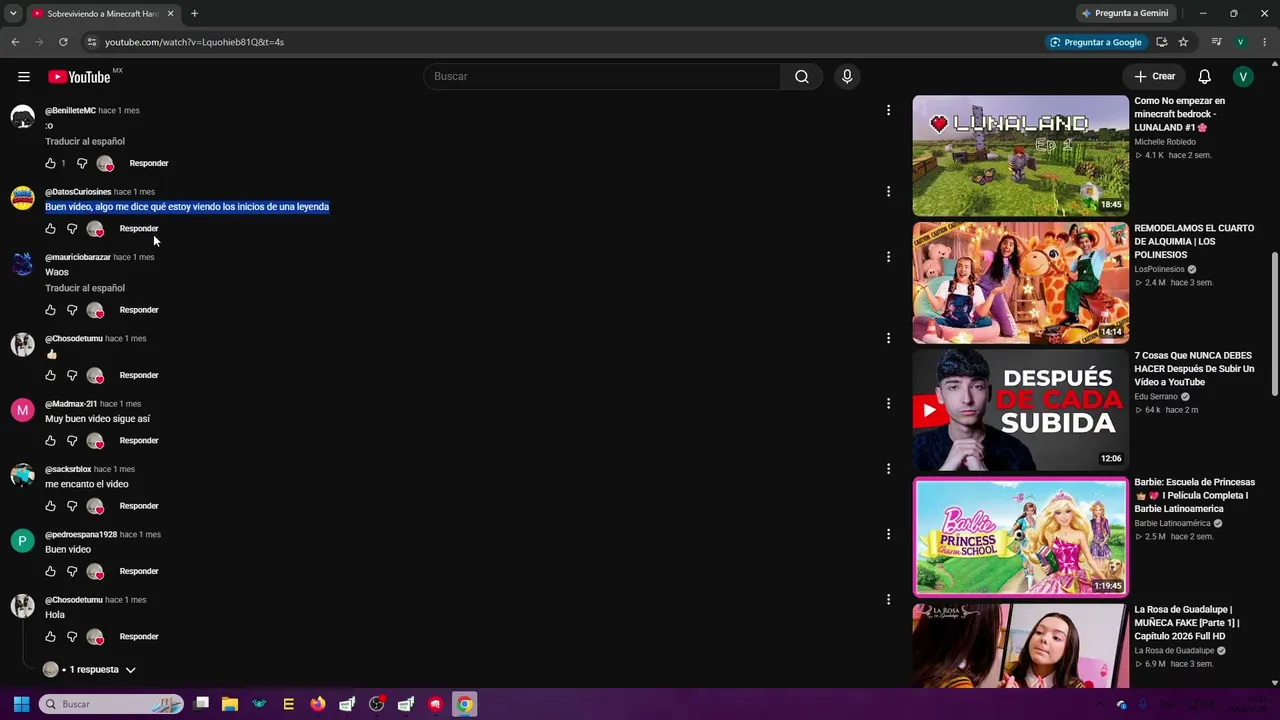This screenshot has width=1280, height=720.
Task: Click the Windows taskbar Buscar search box
Action: coord(111,704)
